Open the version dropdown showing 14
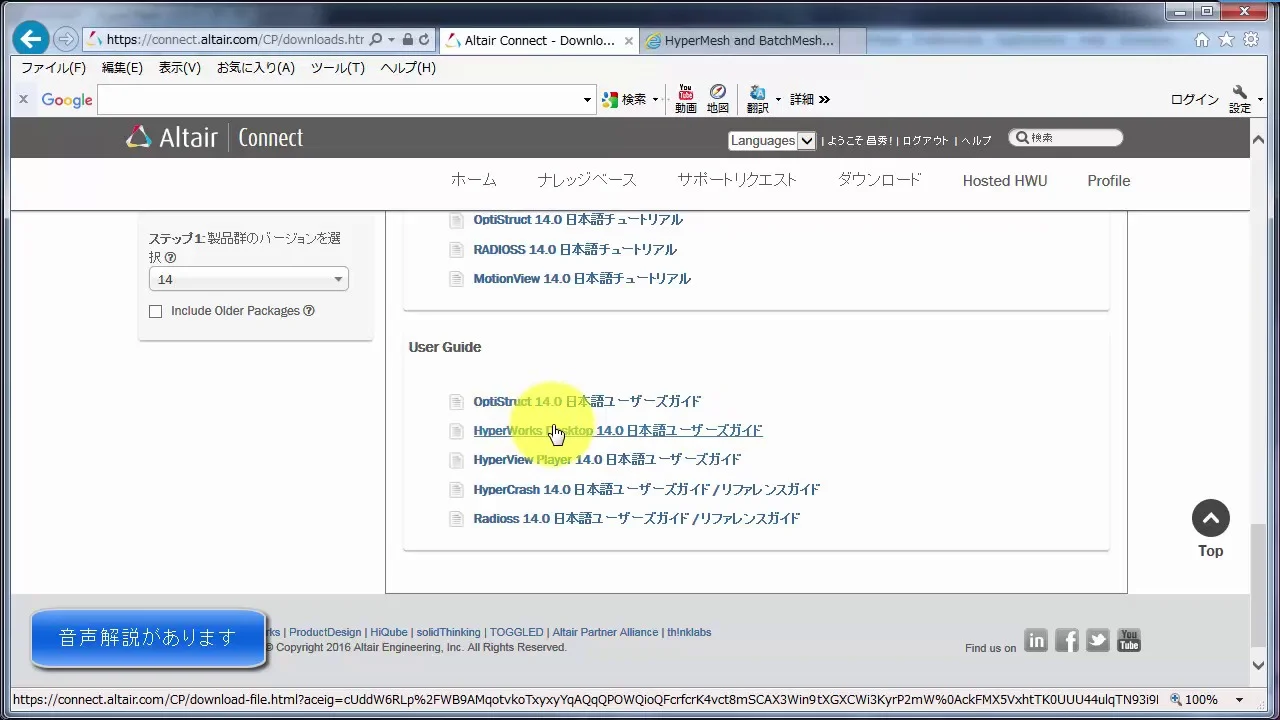The image size is (1280, 720). tap(249, 280)
